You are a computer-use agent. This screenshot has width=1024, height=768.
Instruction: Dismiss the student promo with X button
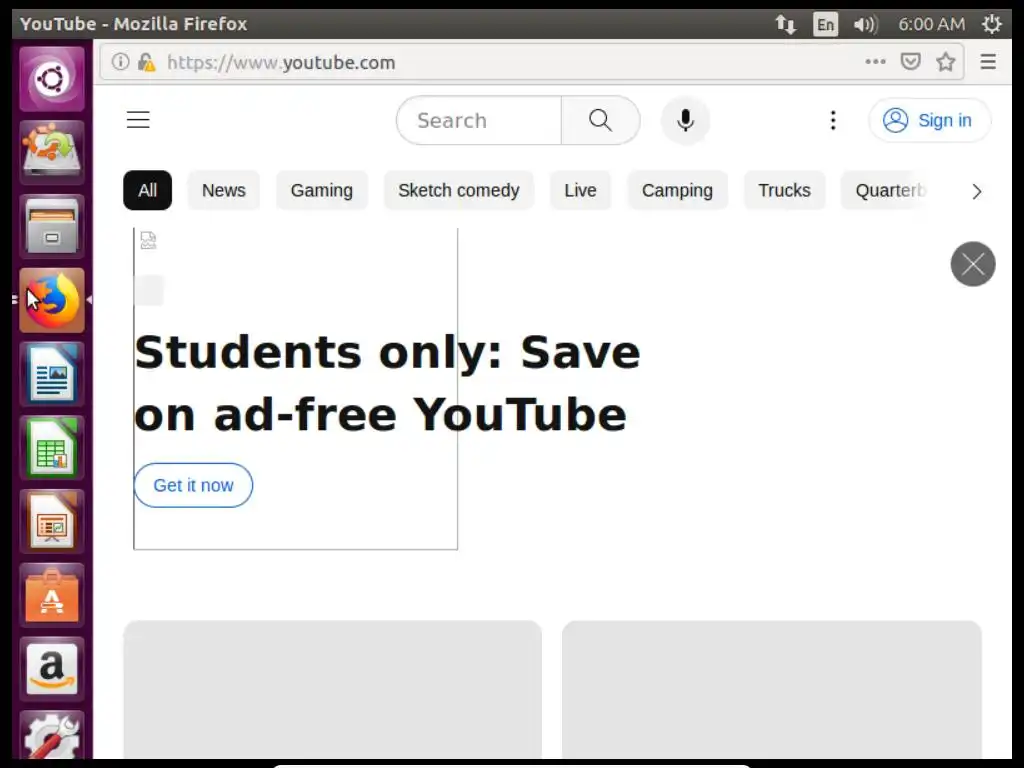pyautogui.click(x=972, y=264)
